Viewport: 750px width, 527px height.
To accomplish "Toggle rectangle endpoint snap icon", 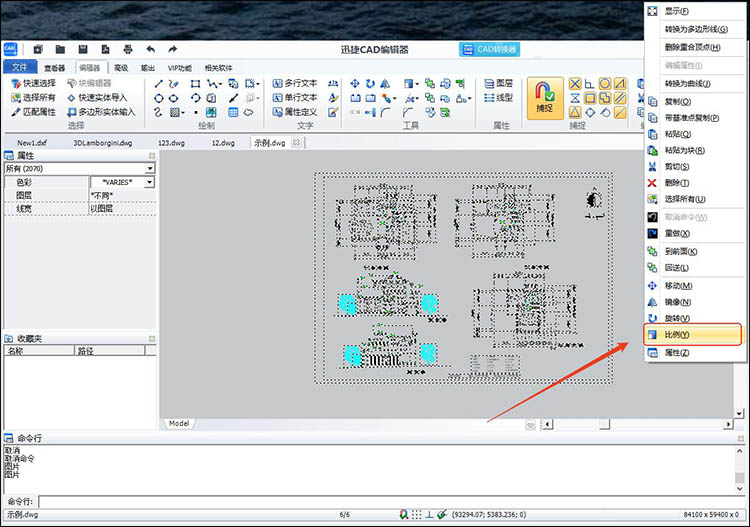I will [x=590, y=99].
